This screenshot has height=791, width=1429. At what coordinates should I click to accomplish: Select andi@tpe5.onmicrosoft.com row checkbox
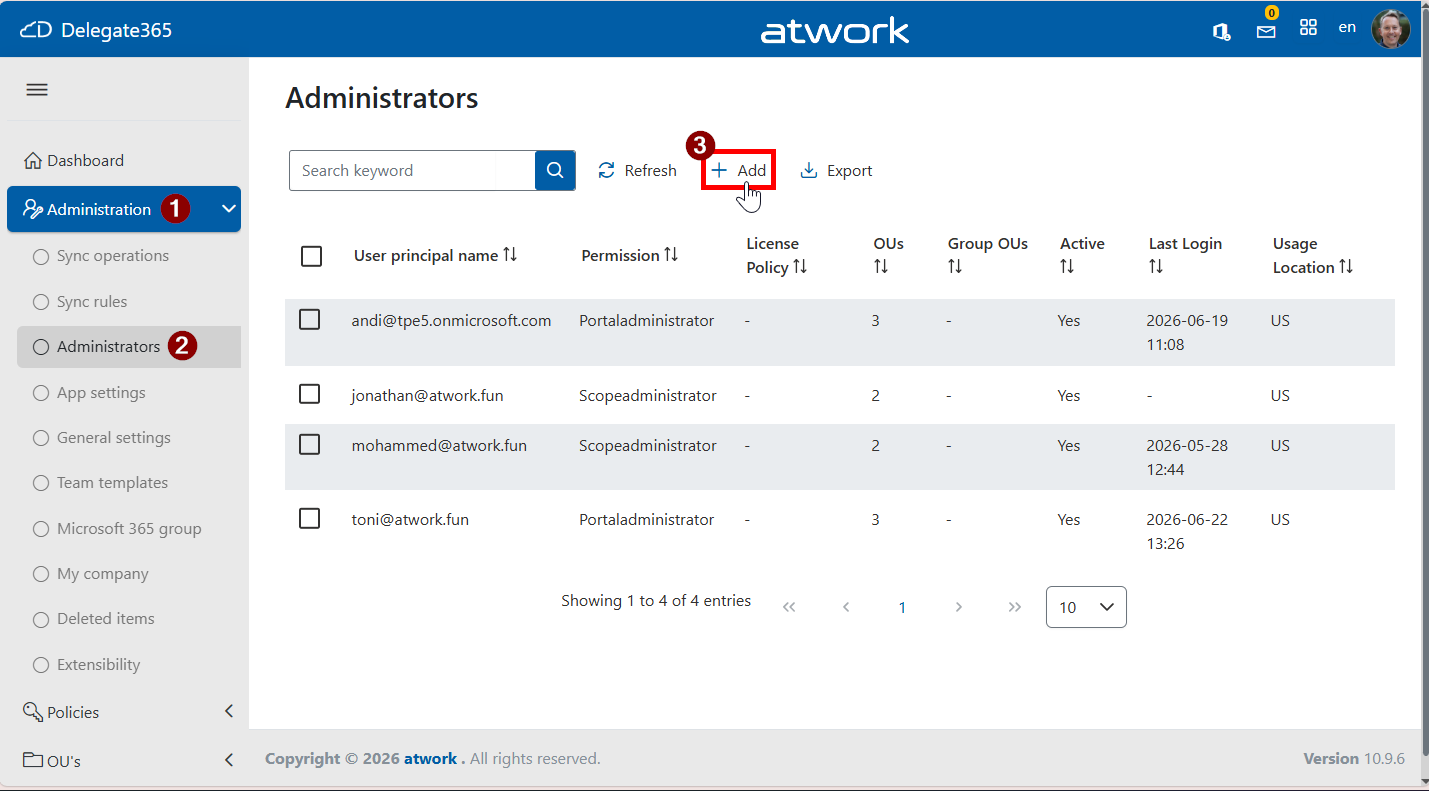click(310, 319)
